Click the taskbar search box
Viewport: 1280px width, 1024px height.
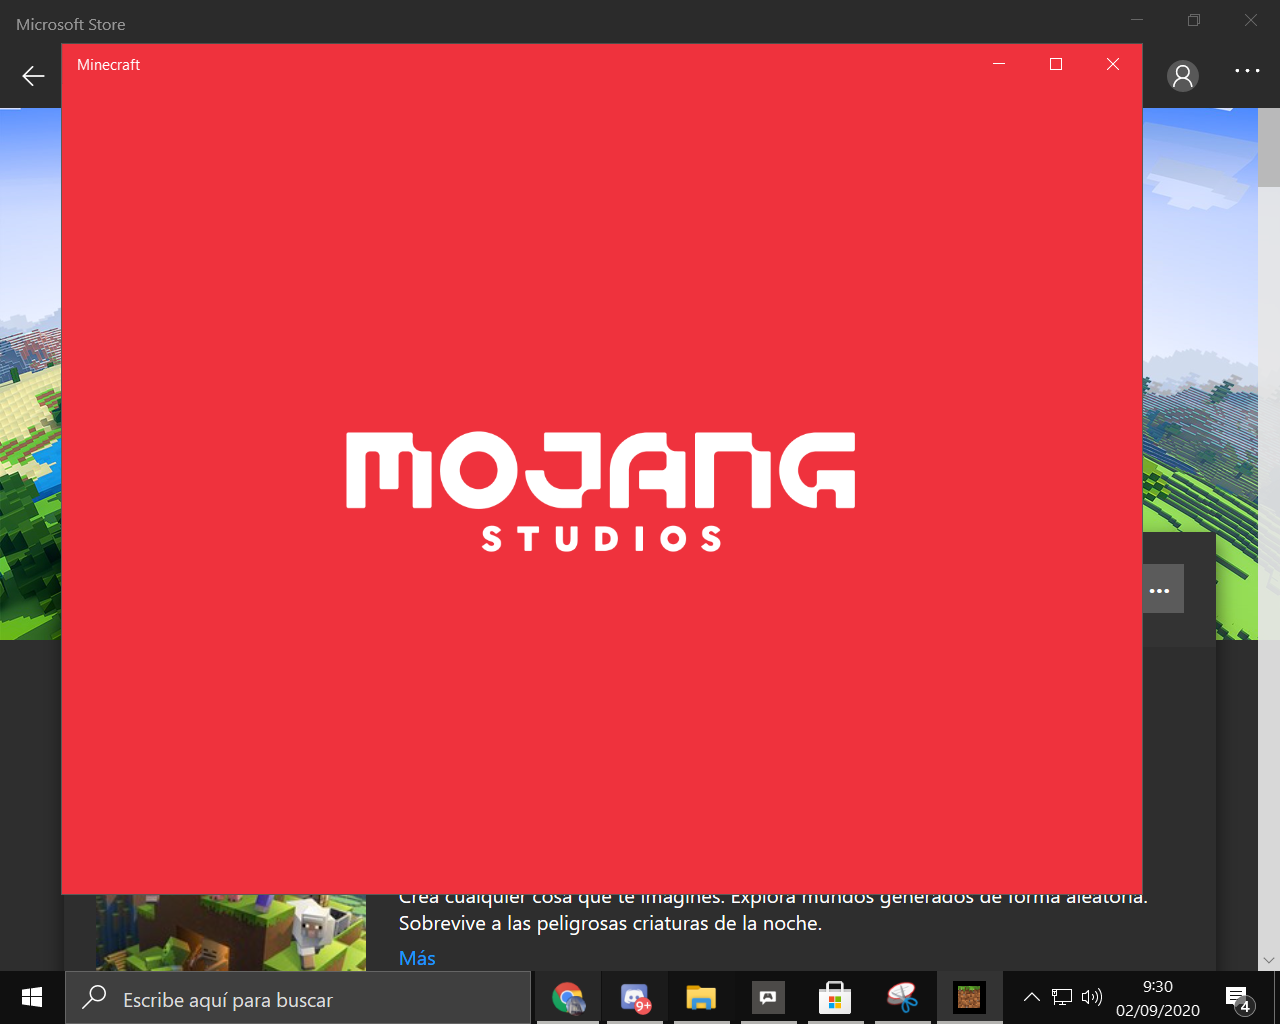(298, 998)
